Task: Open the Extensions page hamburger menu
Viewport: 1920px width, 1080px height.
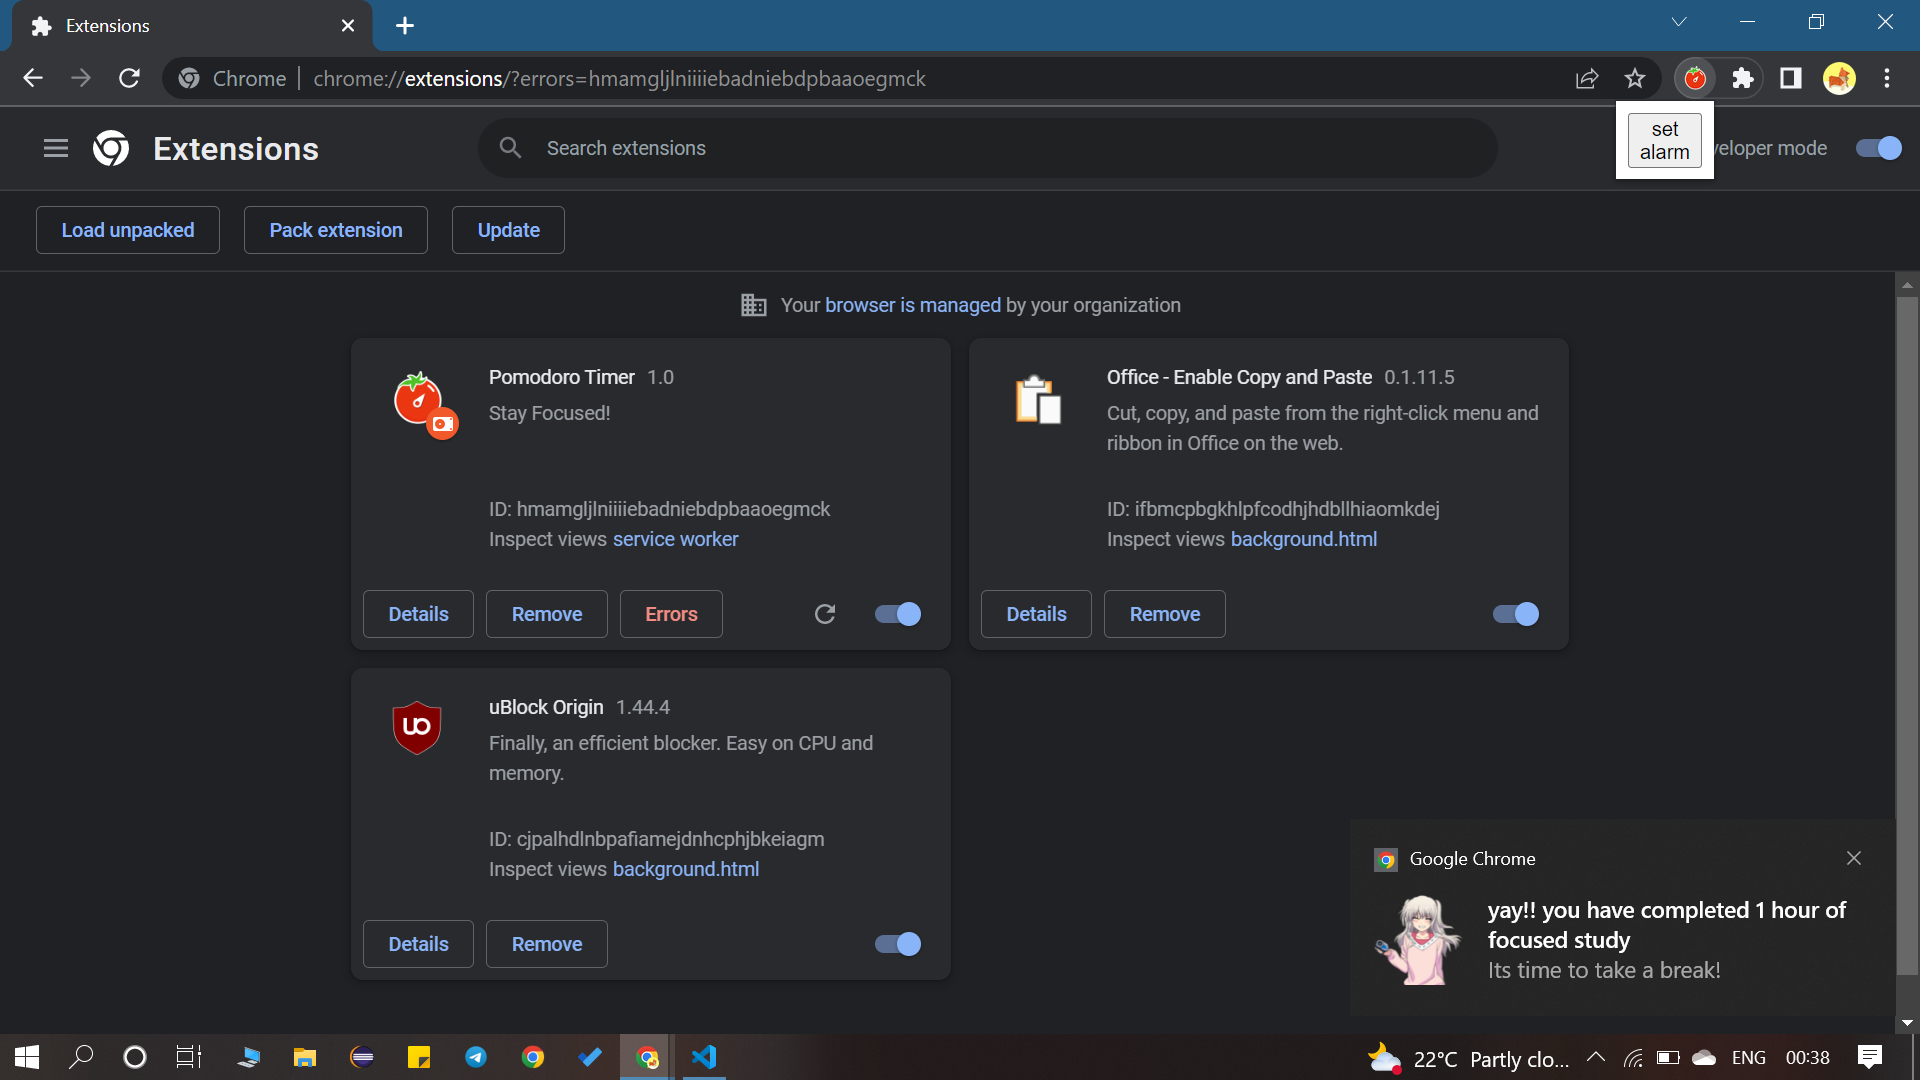Action: [x=55, y=148]
